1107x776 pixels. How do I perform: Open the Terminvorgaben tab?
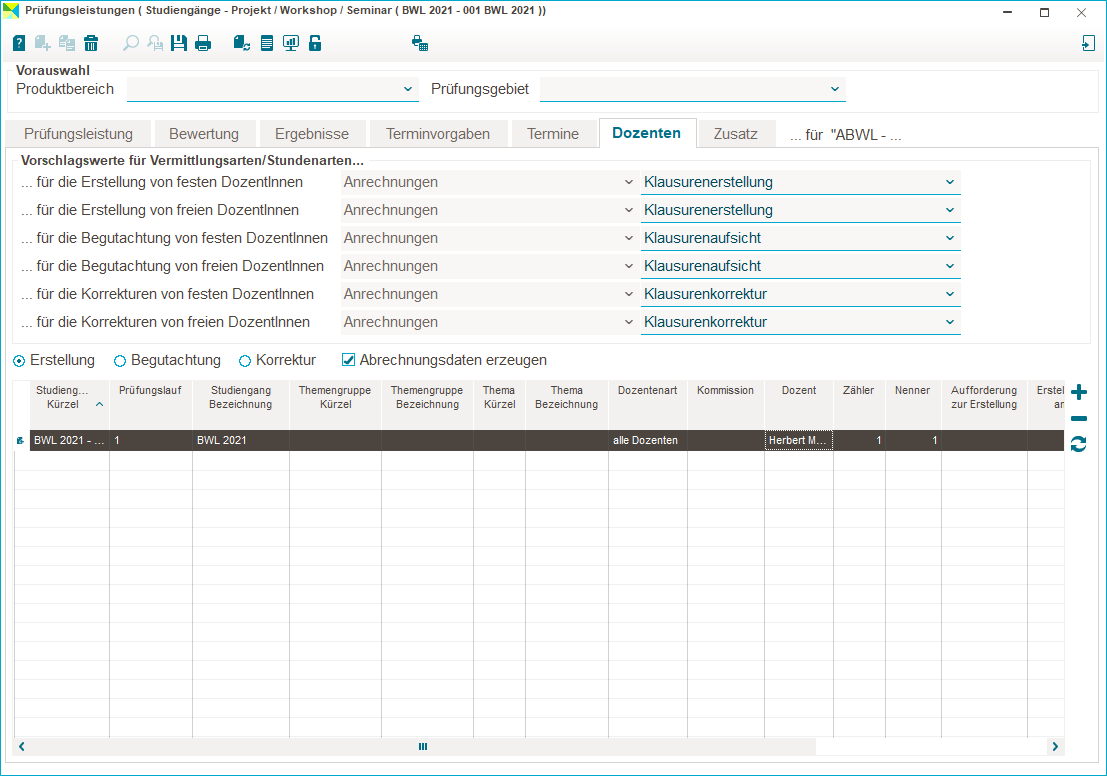tap(438, 134)
